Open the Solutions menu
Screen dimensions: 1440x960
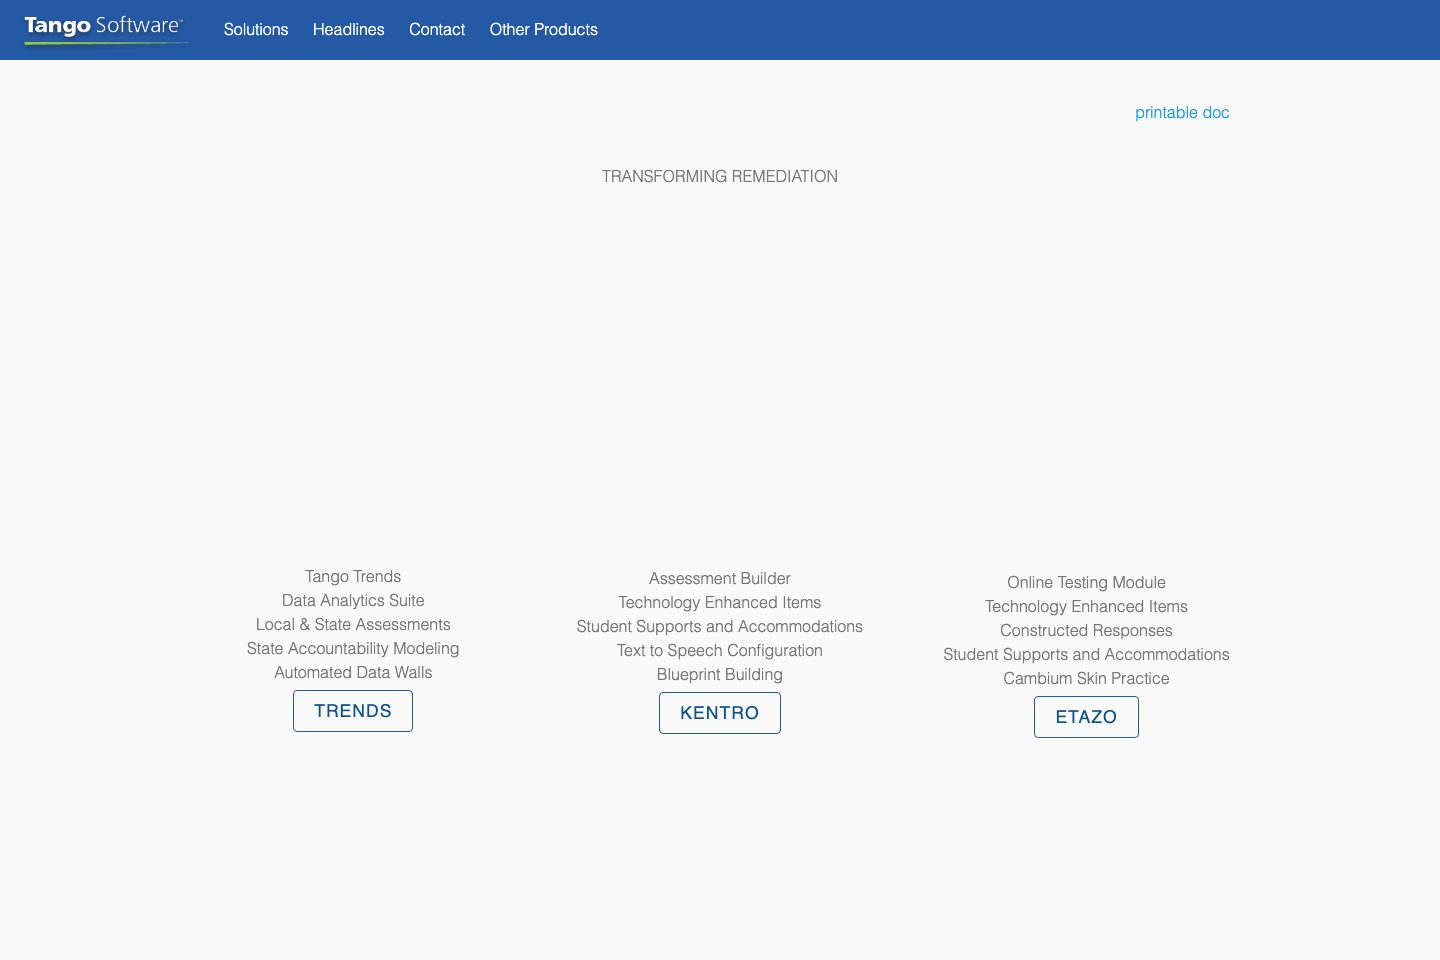[x=256, y=30]
